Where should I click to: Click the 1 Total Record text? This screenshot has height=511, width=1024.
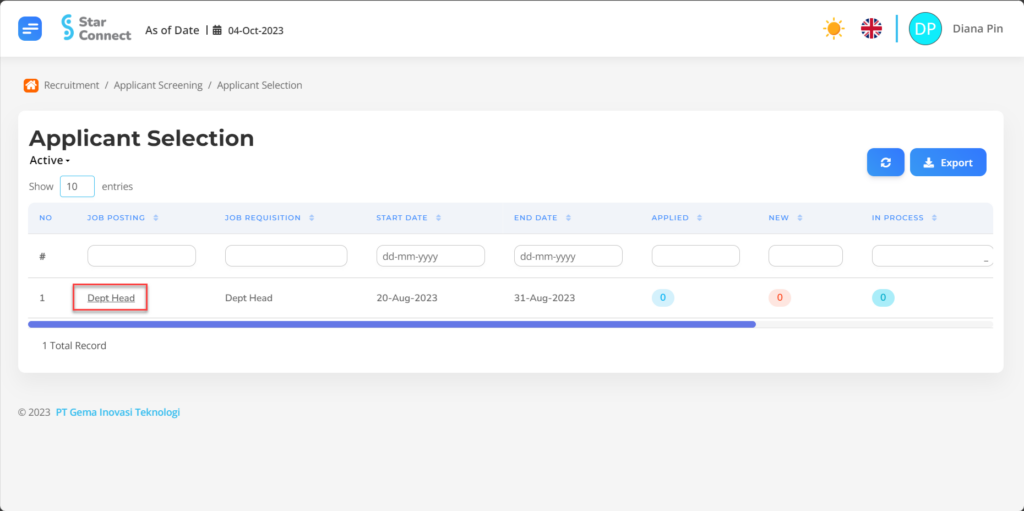pos(74,346)
